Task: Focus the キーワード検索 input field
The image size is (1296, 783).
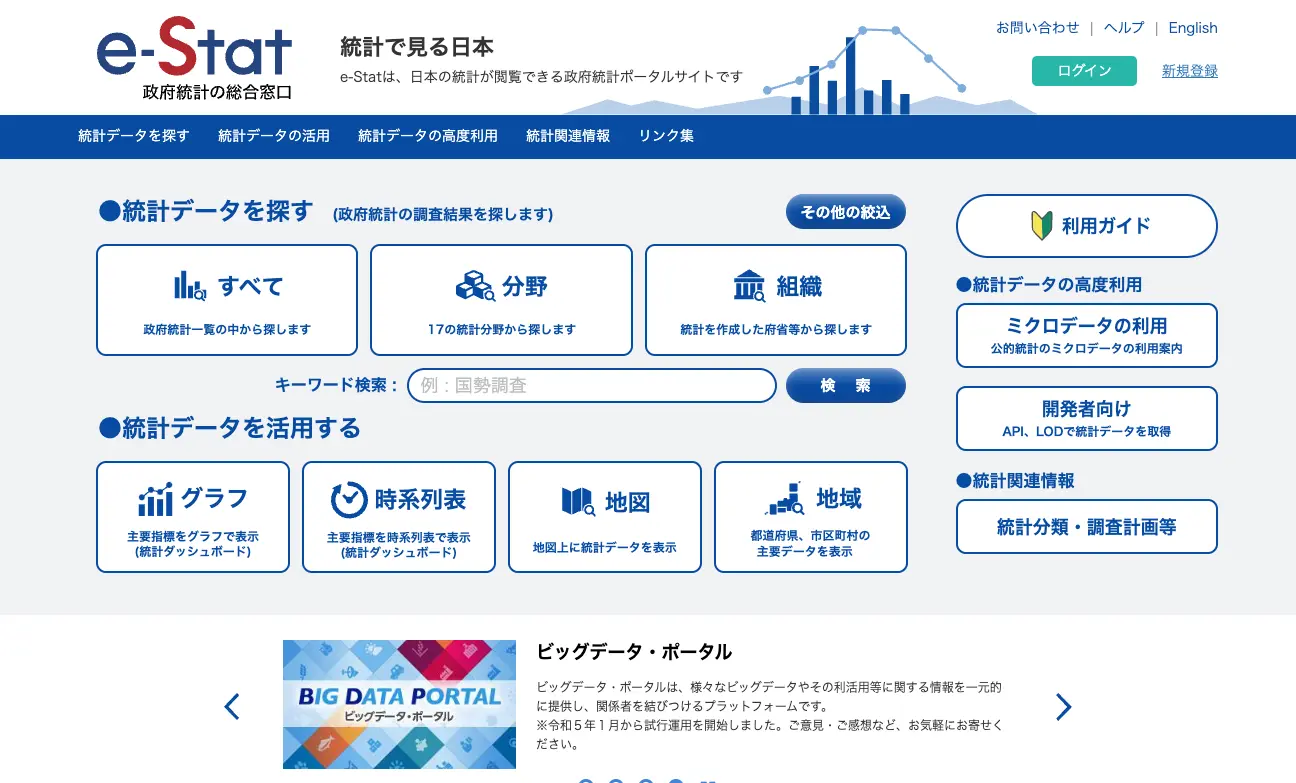Action: pos(591,385)
